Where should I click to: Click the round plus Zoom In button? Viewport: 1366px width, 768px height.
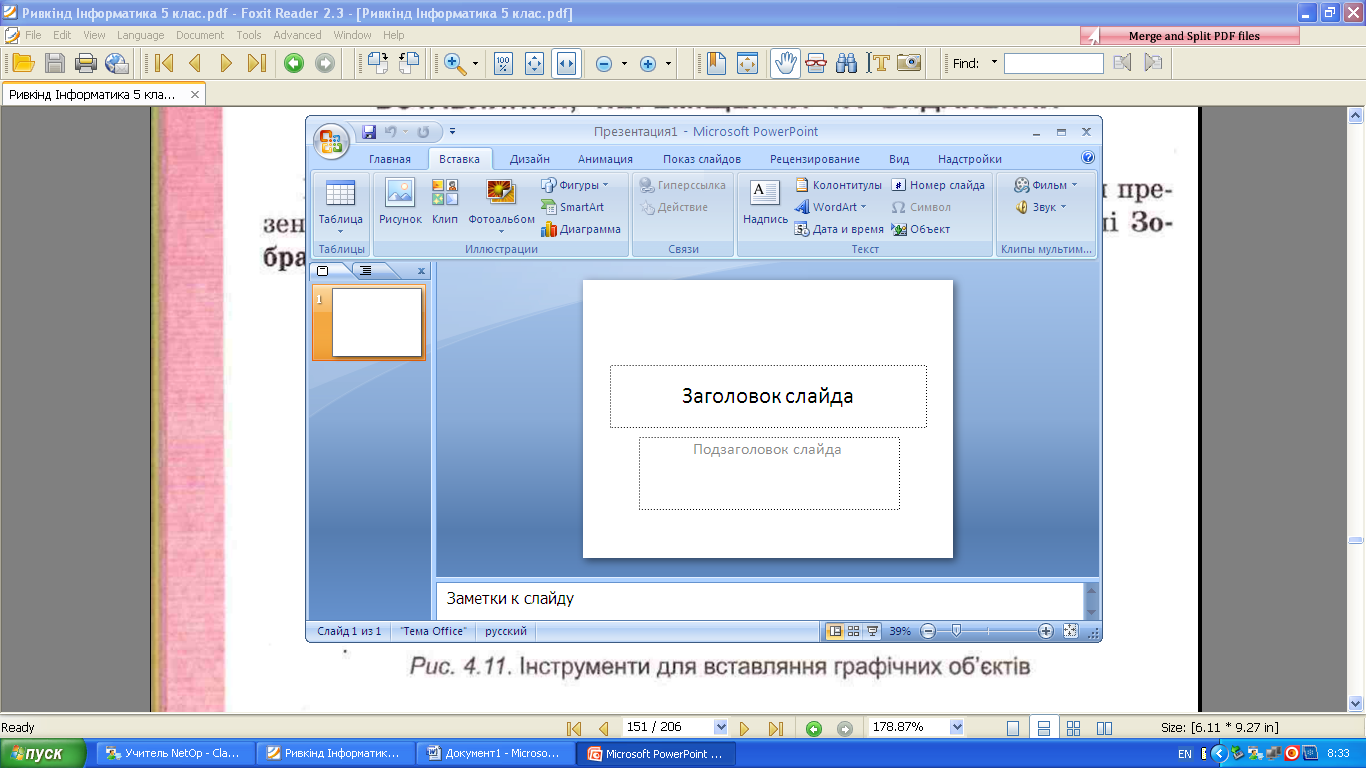[648, 63]
